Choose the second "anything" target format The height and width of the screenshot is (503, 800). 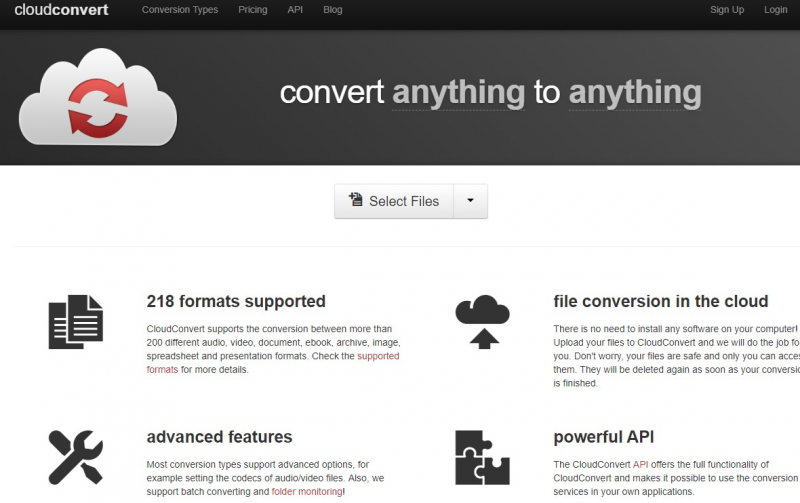(x=635, y=93)
